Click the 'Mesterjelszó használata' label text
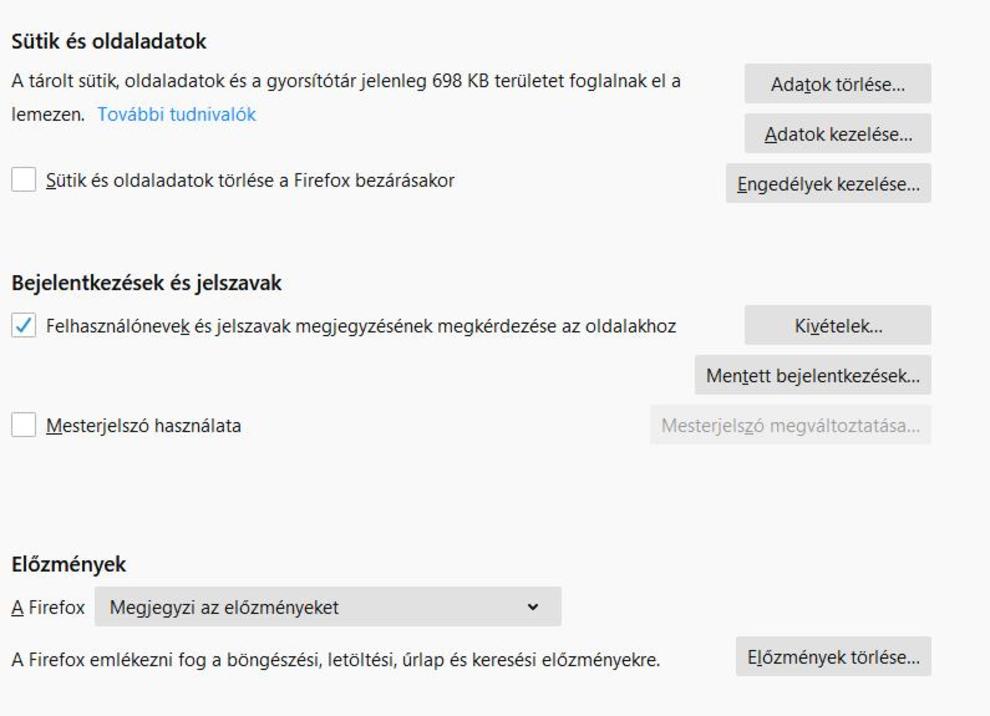Screen dimensions: 990x716 coord(143,426)
